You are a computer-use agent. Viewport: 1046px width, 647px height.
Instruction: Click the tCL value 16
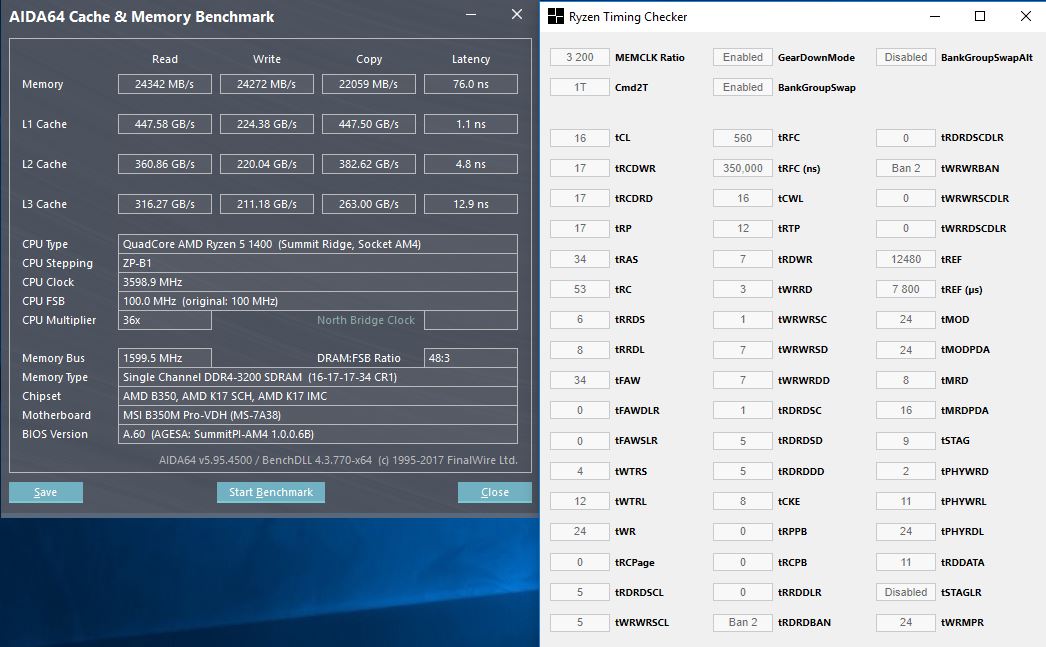580,138
